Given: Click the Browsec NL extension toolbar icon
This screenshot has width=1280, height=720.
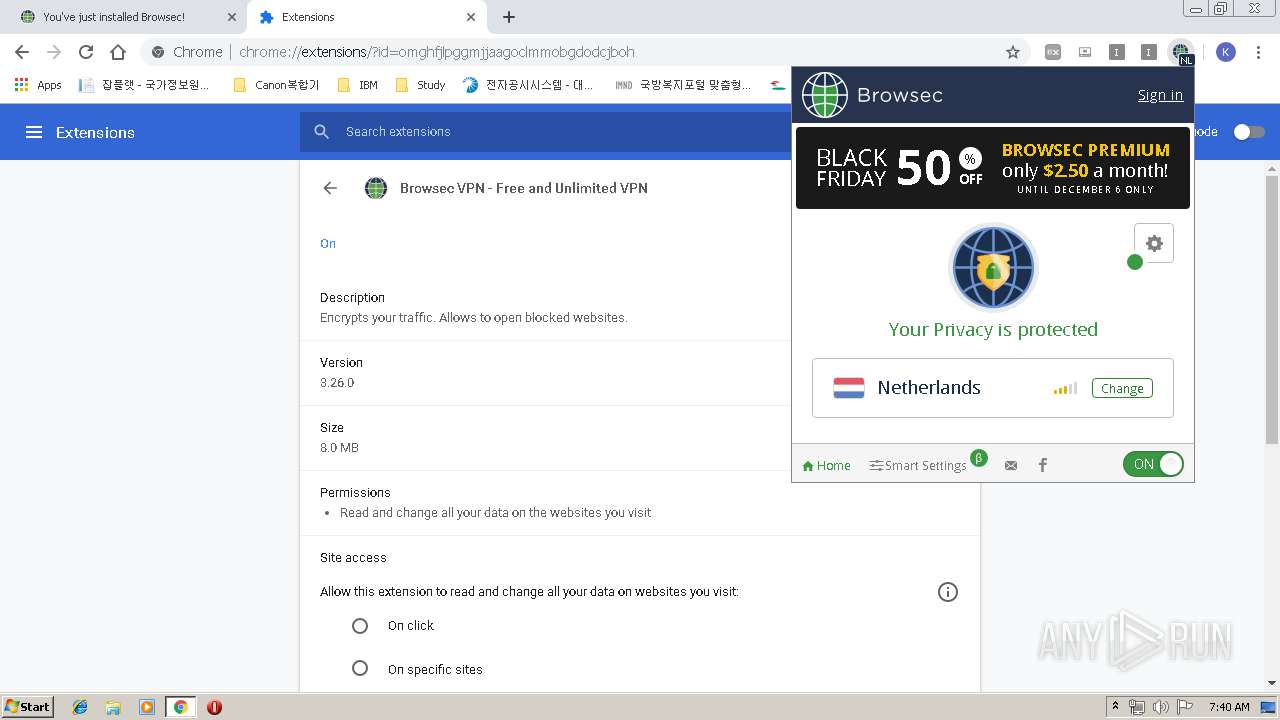Looking at the screenshot, I should (x=1181, y=52).
